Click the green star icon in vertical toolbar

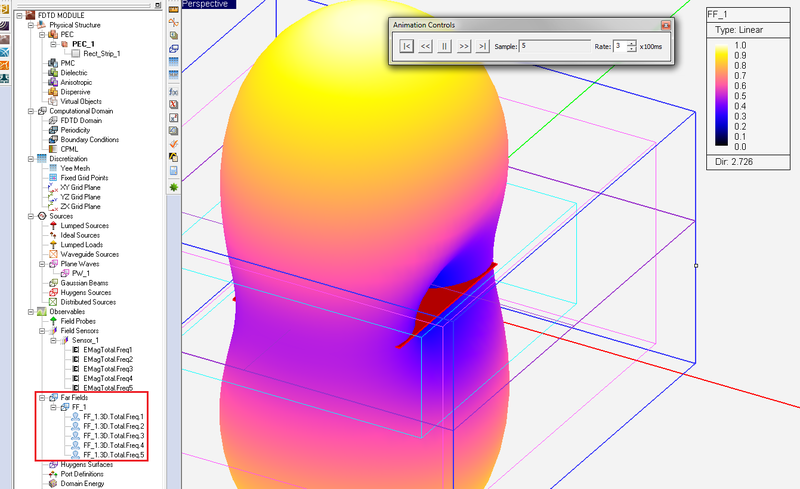[173, 186]
